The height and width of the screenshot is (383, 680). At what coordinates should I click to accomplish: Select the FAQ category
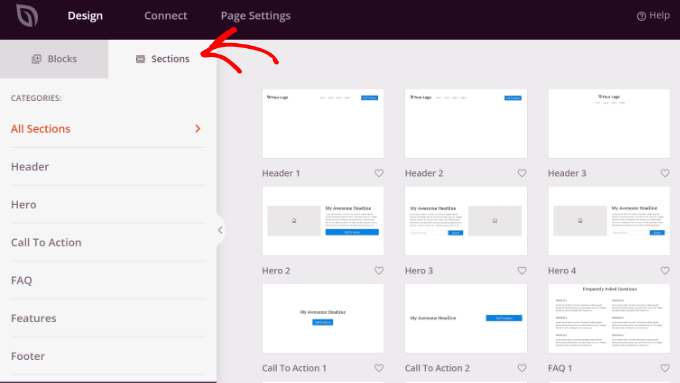[x=108, y=280]
